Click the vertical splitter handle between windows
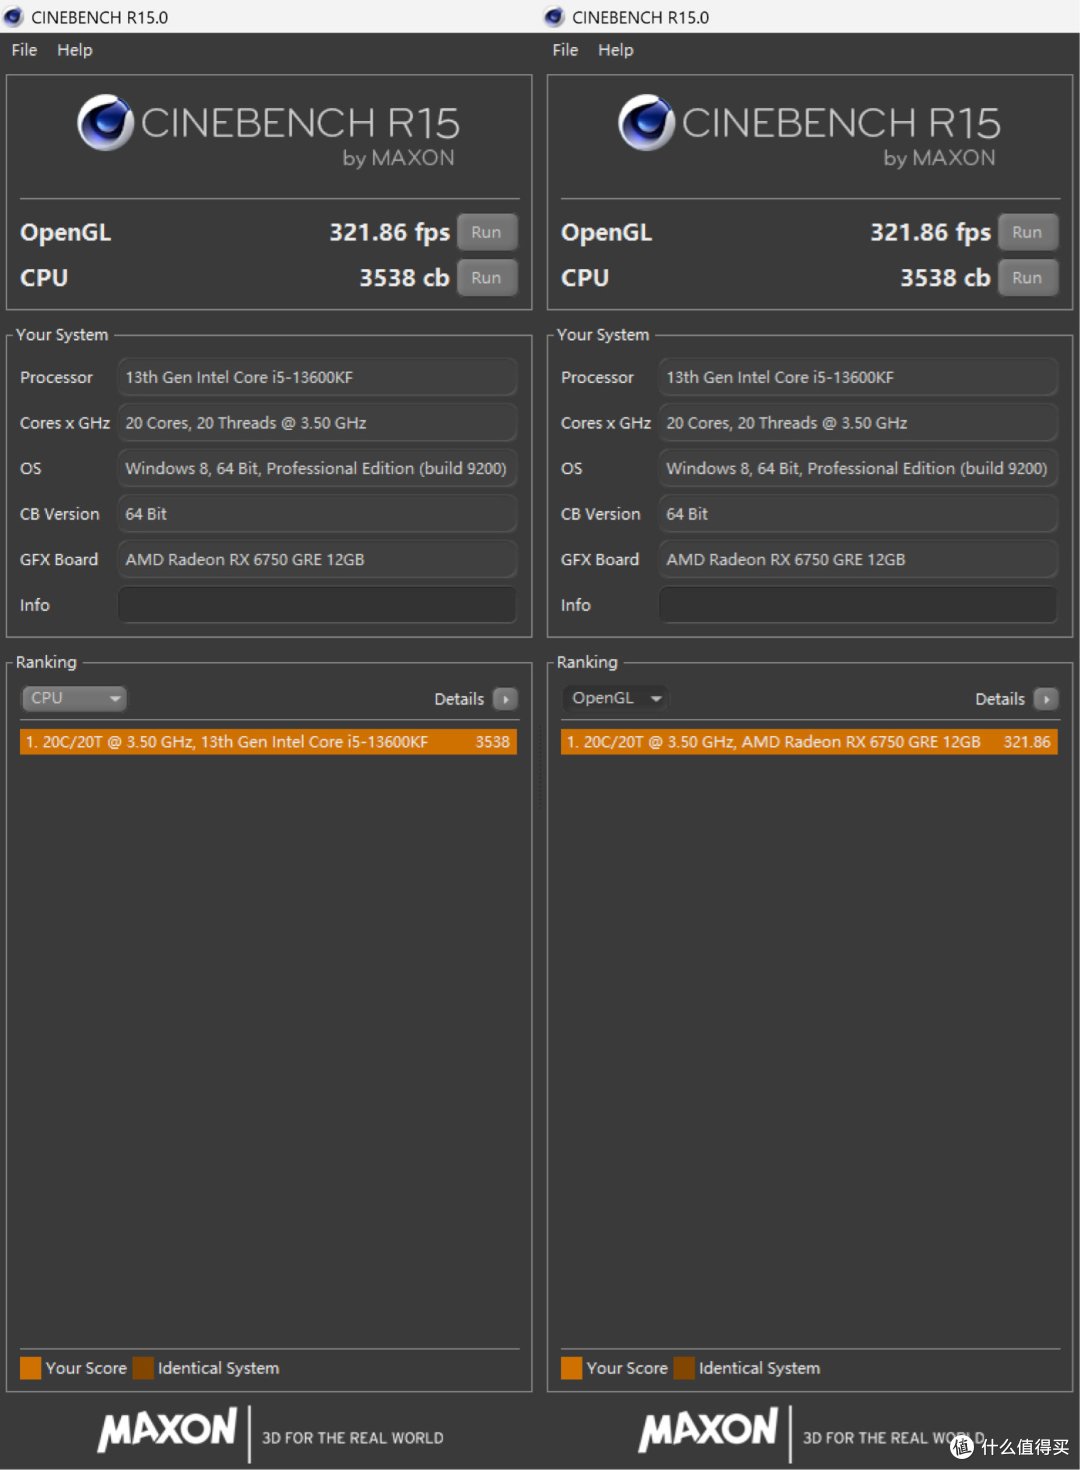Viewport: 1080px width, 1470px height. (x=540, y=770)
